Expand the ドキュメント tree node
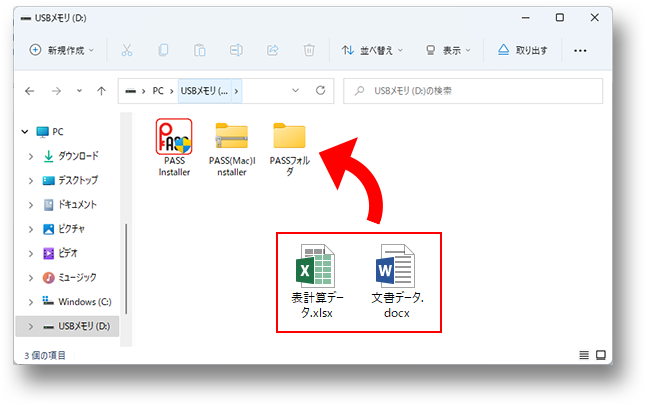This screenshot has width=647, height=406. 31,205
